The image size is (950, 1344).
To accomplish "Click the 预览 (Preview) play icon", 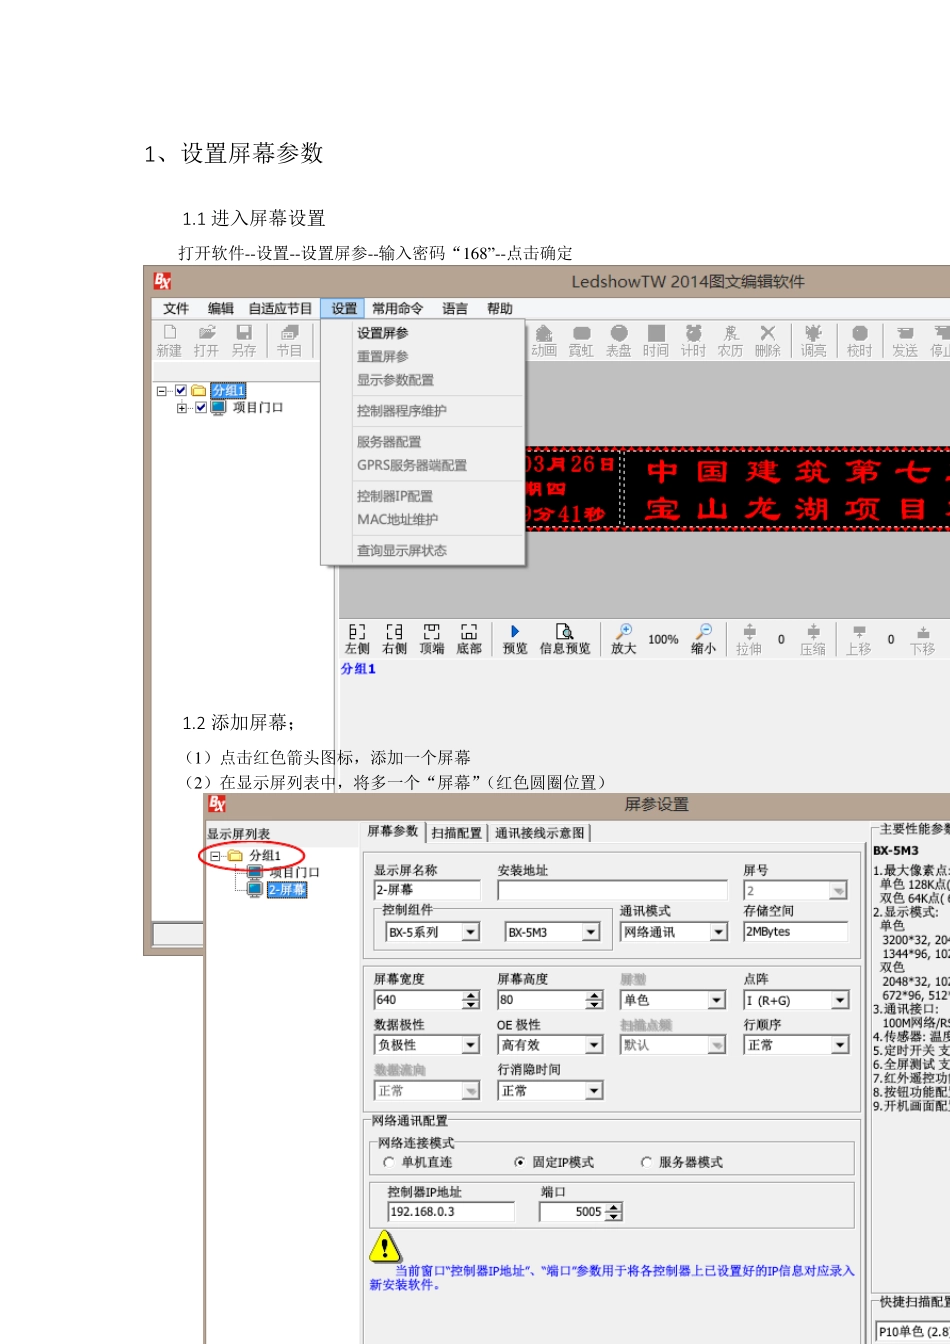I will (x=515, y=631).
